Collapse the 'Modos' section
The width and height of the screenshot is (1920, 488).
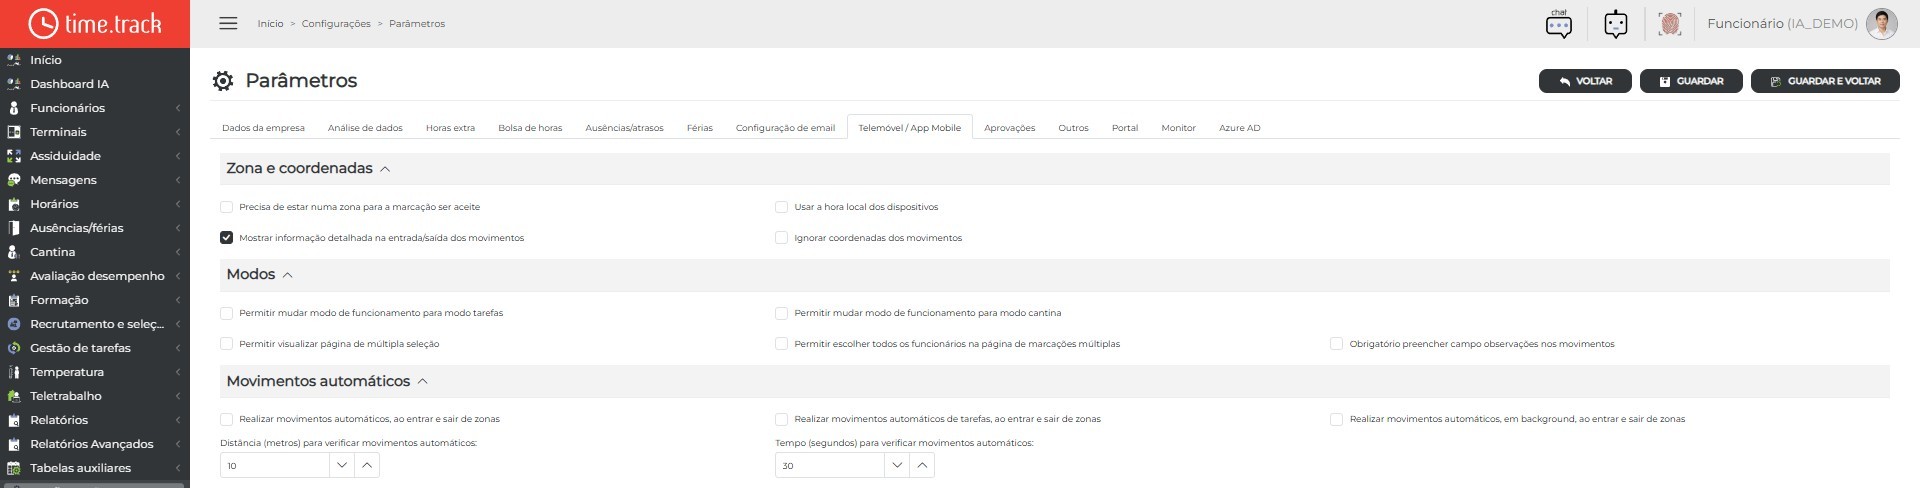(287, 275)
